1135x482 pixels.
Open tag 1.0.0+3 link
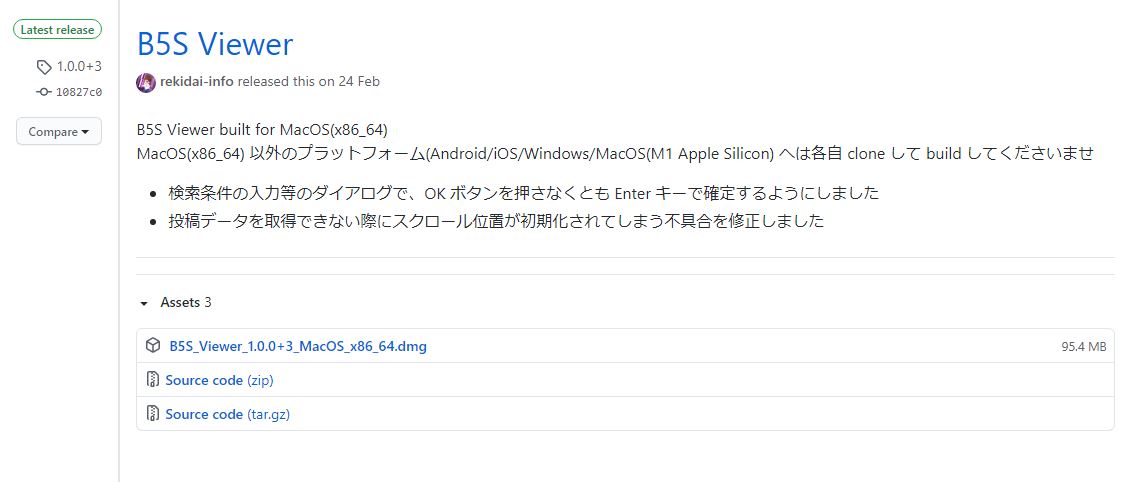[x=79, y=67]
